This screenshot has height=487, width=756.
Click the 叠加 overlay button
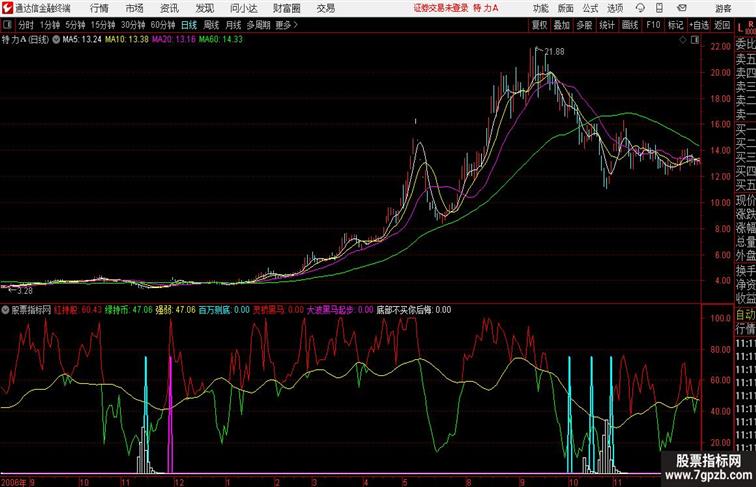click(x=562, y=25)
